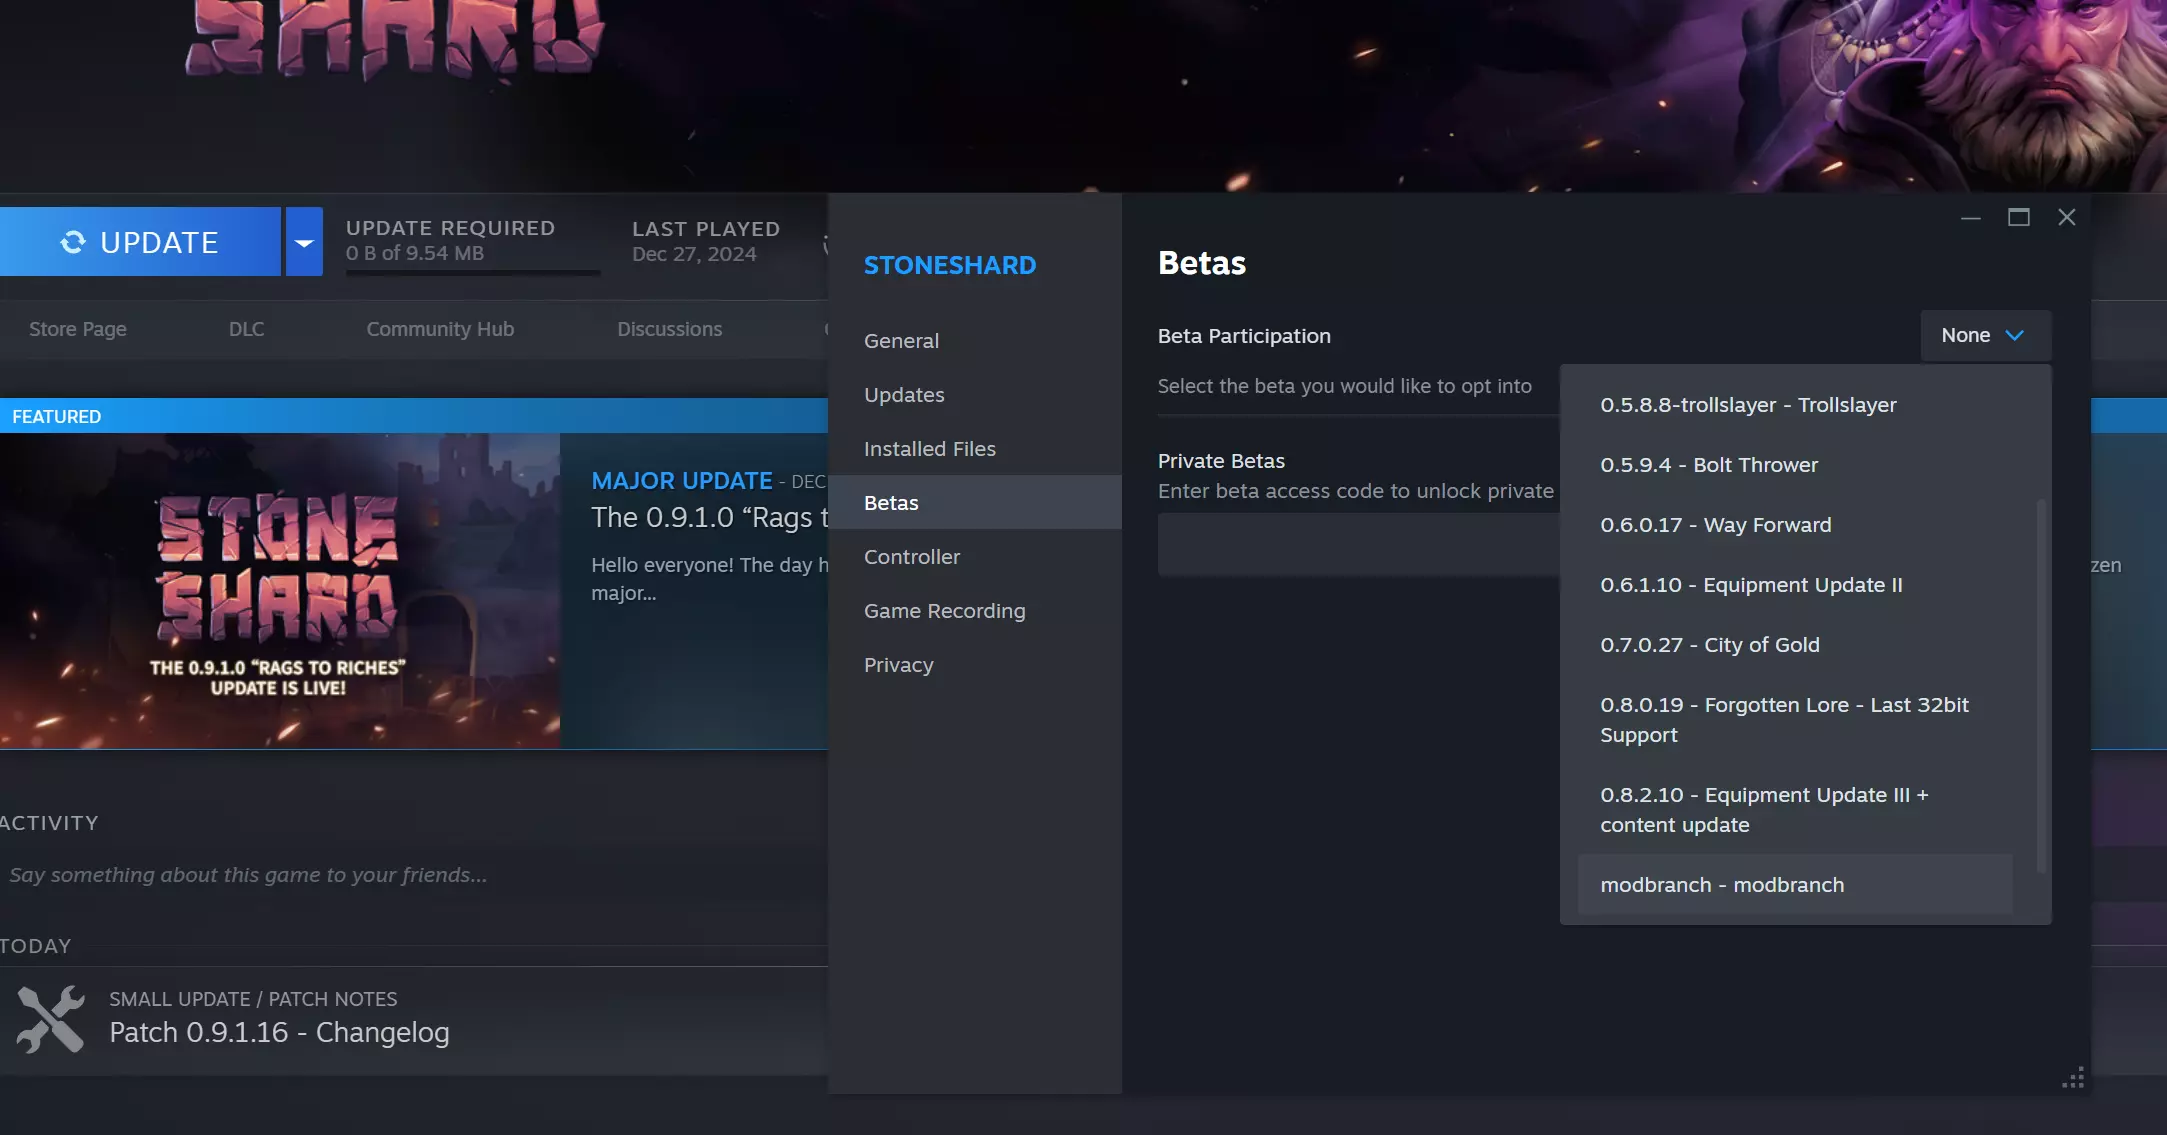
Task: Select 0.5.8.8-trollslayer beta option
Action: tap(1747, 405)
